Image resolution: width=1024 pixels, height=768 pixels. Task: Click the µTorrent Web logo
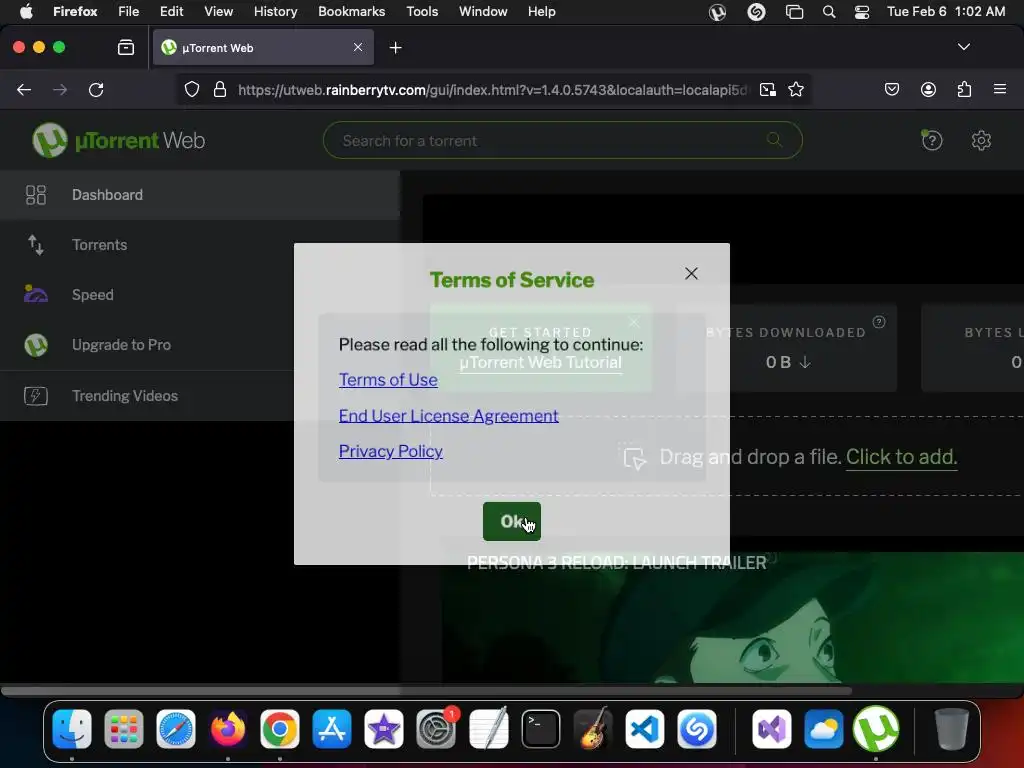tap(118, 140)
